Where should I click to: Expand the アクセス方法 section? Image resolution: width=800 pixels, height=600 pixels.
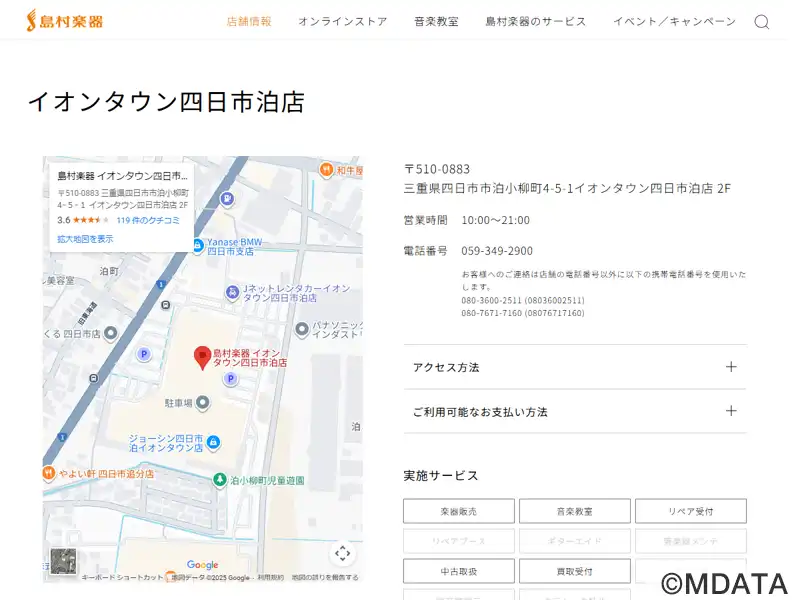(x=575, y=367)
